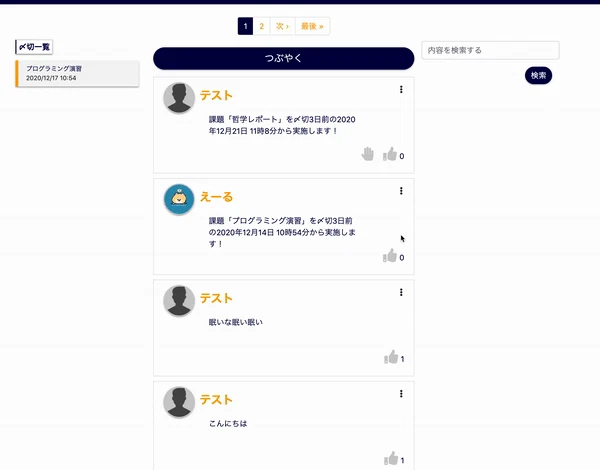Open the テスト username on the 哲学レポート post
The image size is (600, 470).
coord(216,95)
